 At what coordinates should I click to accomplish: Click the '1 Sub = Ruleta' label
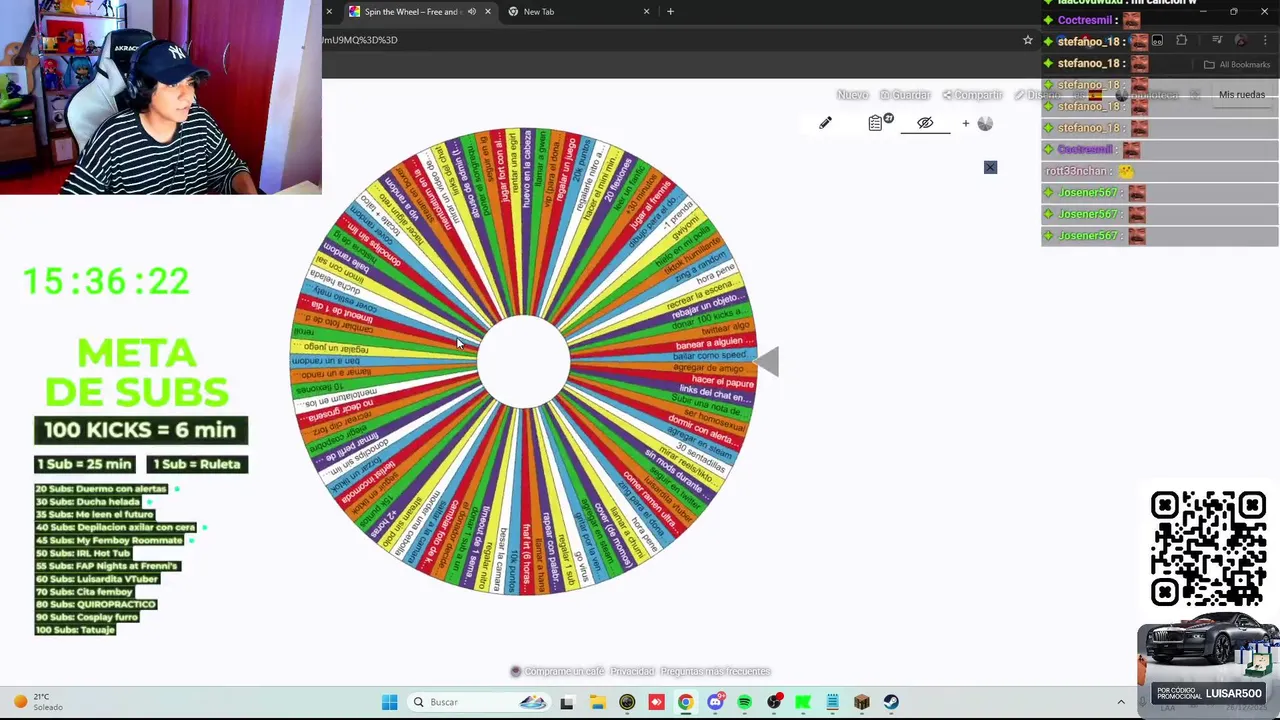coord(196,464)
